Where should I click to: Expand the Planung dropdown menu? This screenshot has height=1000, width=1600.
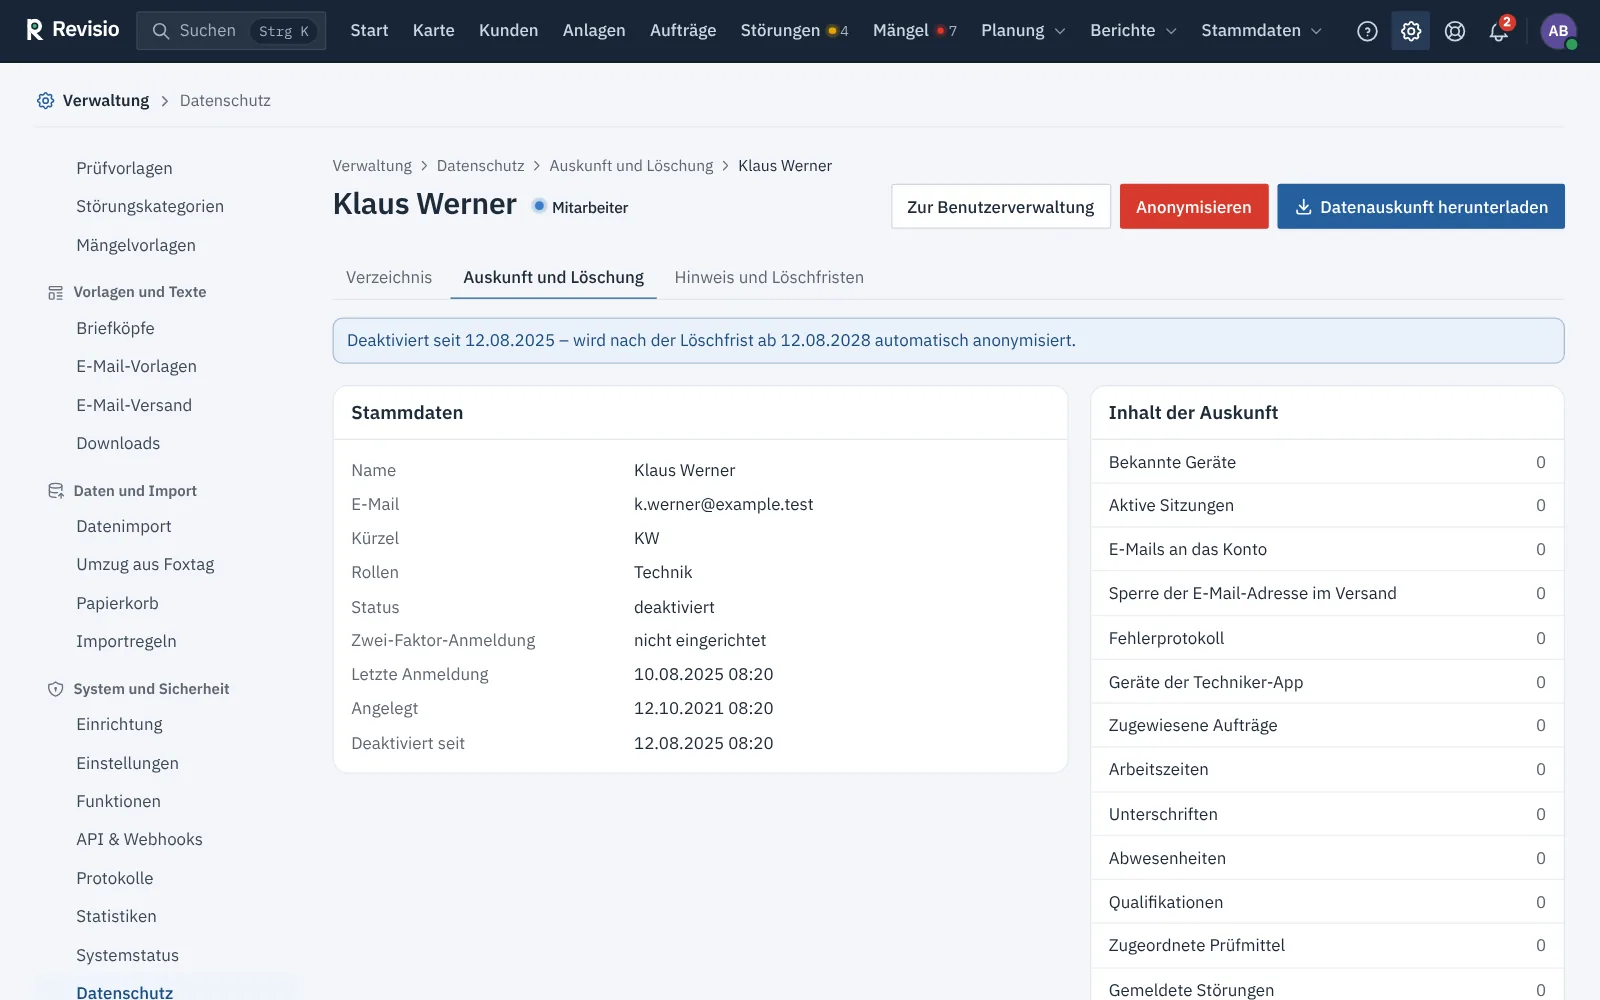(1023, 31)
